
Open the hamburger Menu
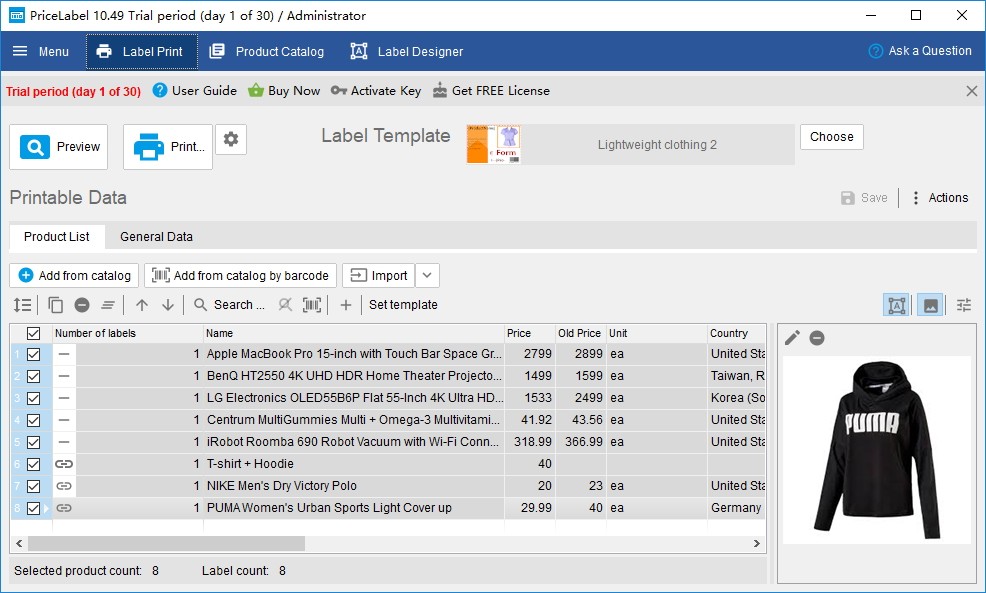(x=41, y=52)
